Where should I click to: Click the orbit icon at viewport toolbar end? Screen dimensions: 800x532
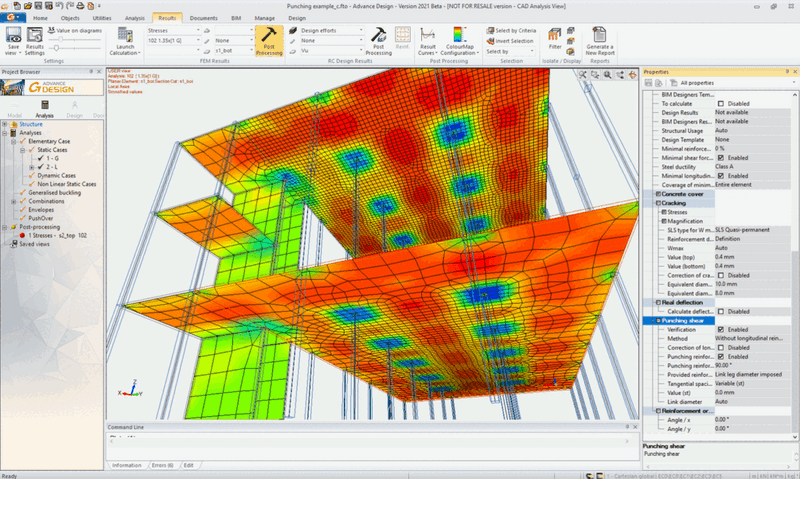633,75
